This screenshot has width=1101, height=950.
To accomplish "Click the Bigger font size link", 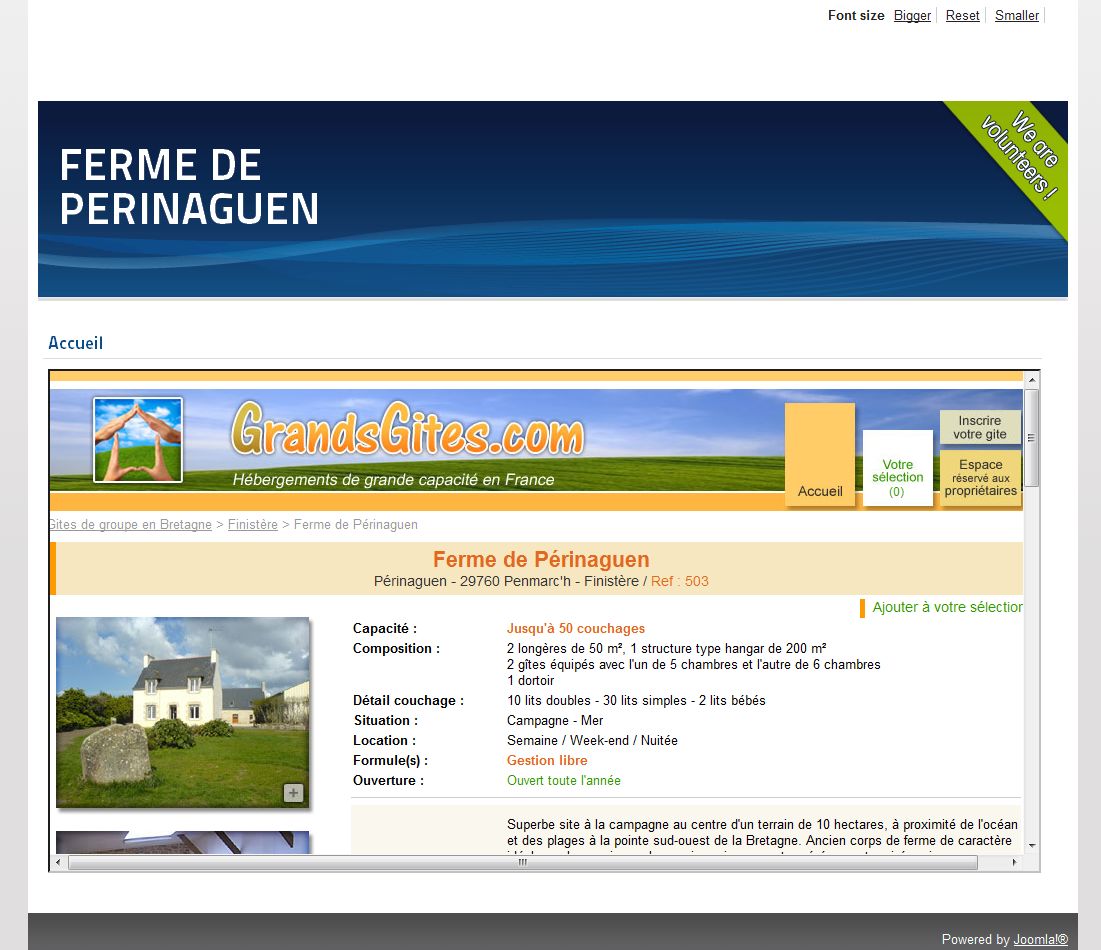I will tap(911, 15).
